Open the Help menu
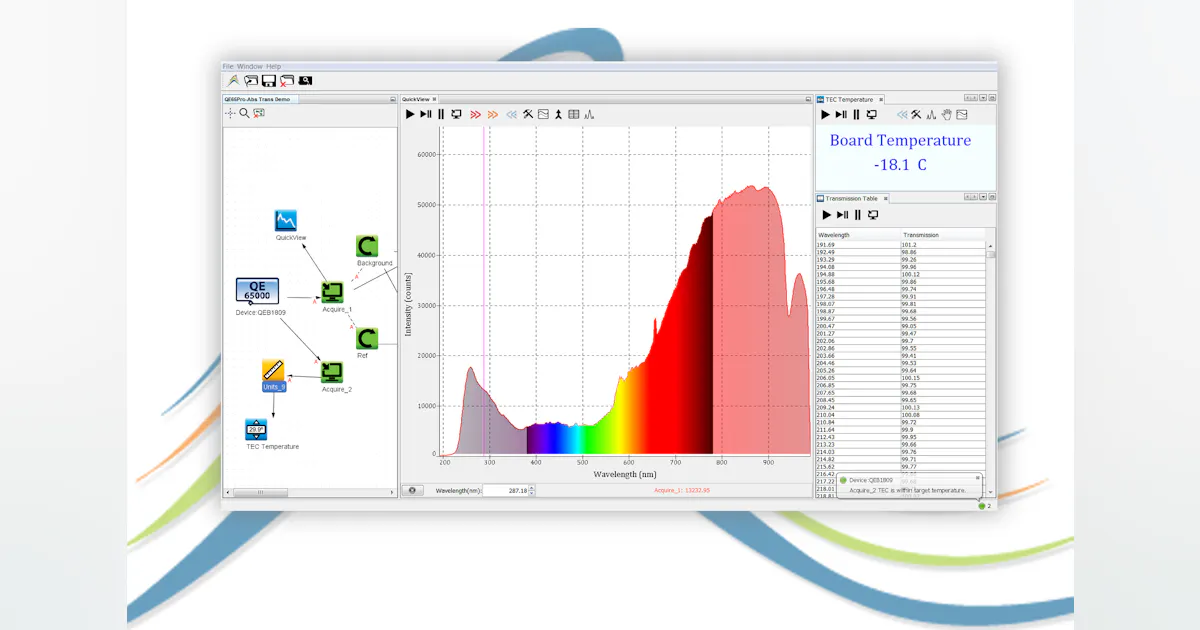Image resolution: width=1200 pixels, height=630 pixels. tap(274, 66)
